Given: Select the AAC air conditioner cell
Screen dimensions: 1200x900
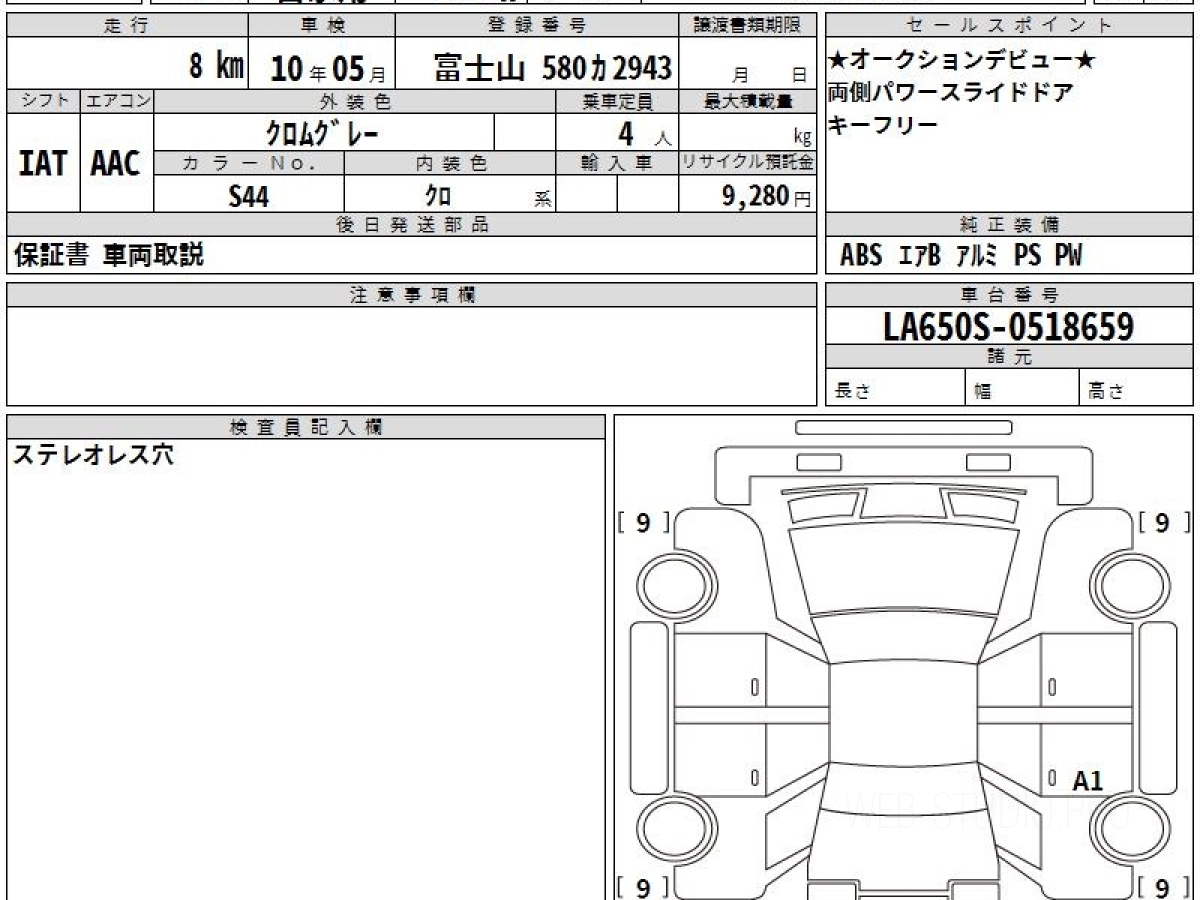Looking at the screenshot, I should click(116, 163).
